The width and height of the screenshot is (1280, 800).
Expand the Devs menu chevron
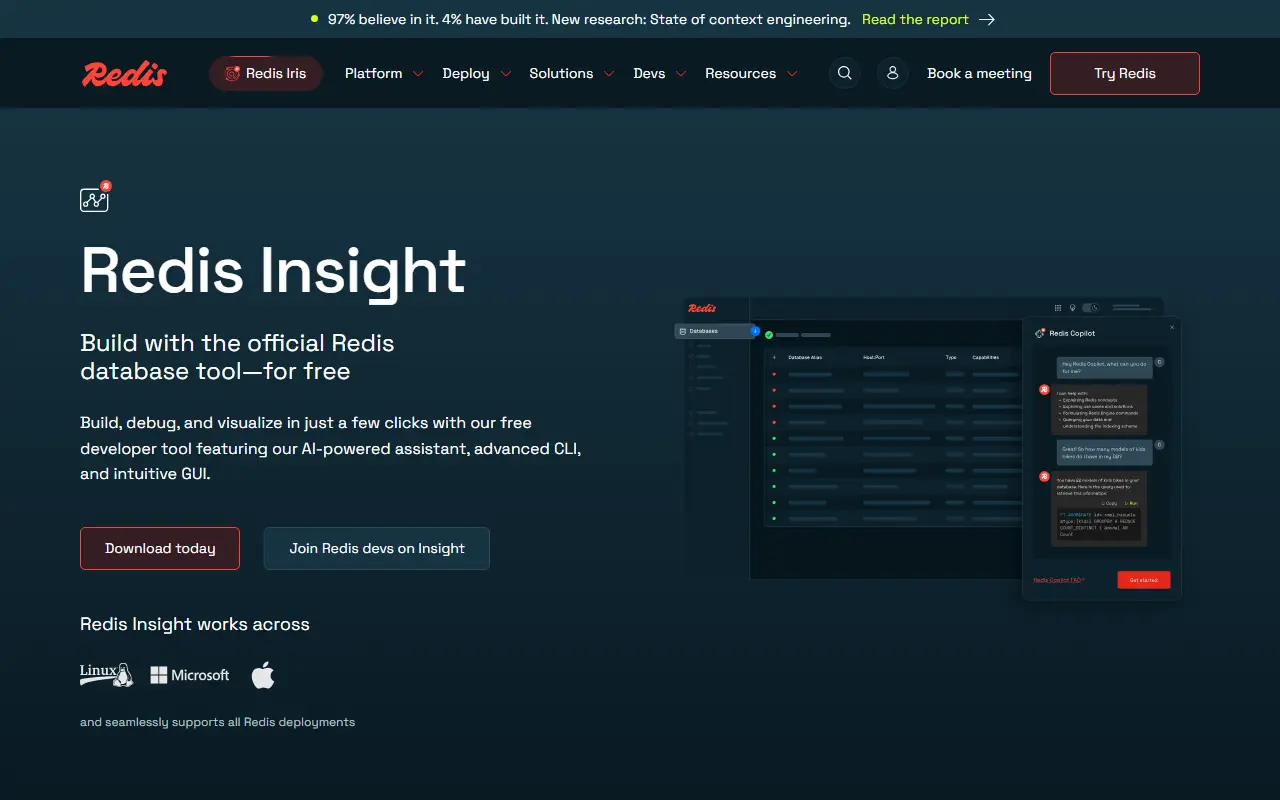(681, 74)
